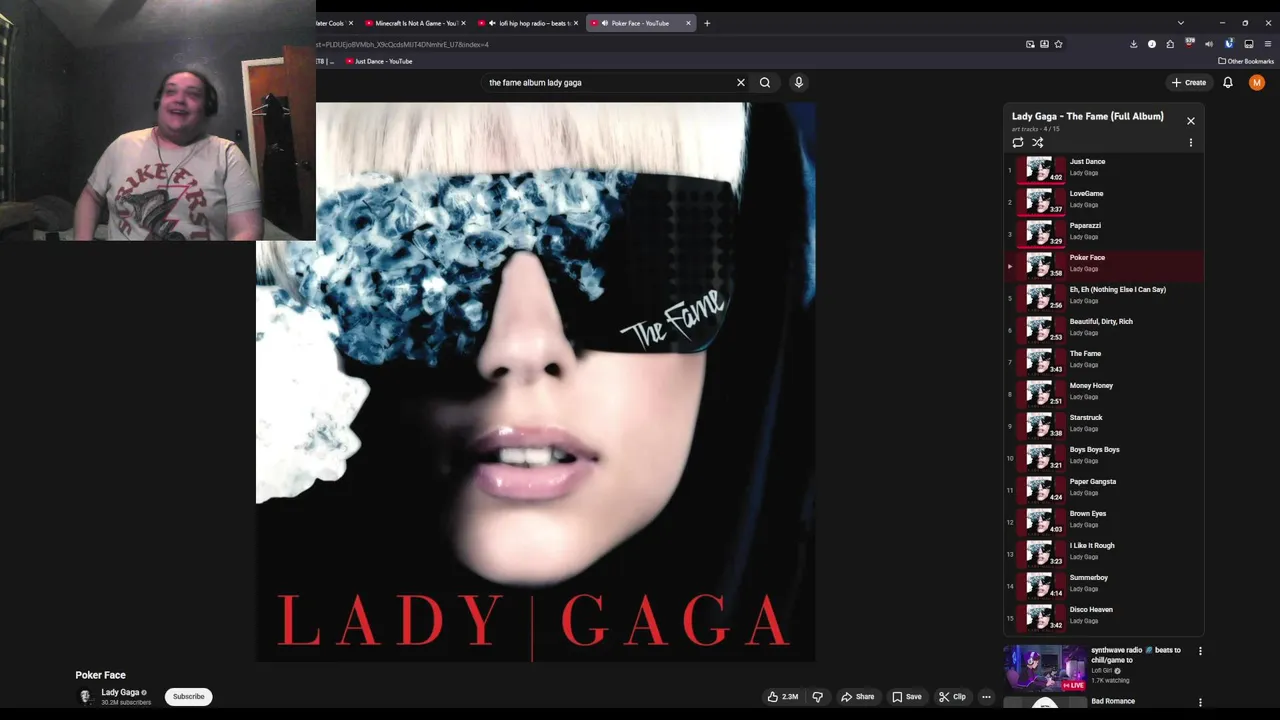This screenshot has width=1280, height=720.
Task: Click the magnifier search button
Action: pyautogui.click(x=765, y=83)
